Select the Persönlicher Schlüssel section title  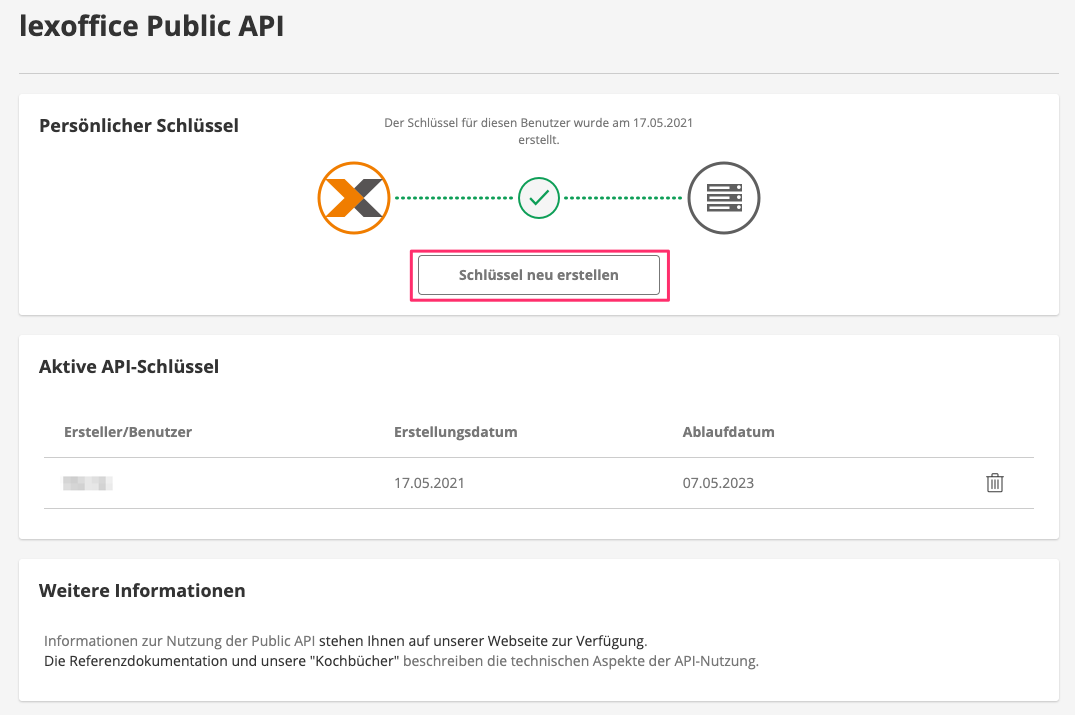pos(139,125)
